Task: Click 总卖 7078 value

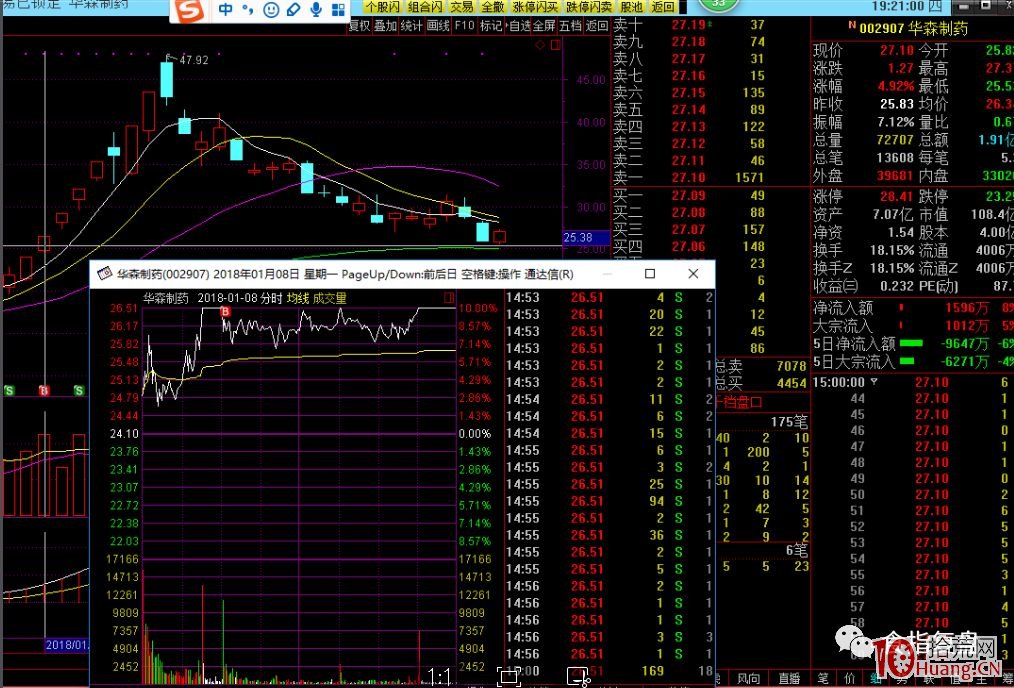Action: click(791, 367)
